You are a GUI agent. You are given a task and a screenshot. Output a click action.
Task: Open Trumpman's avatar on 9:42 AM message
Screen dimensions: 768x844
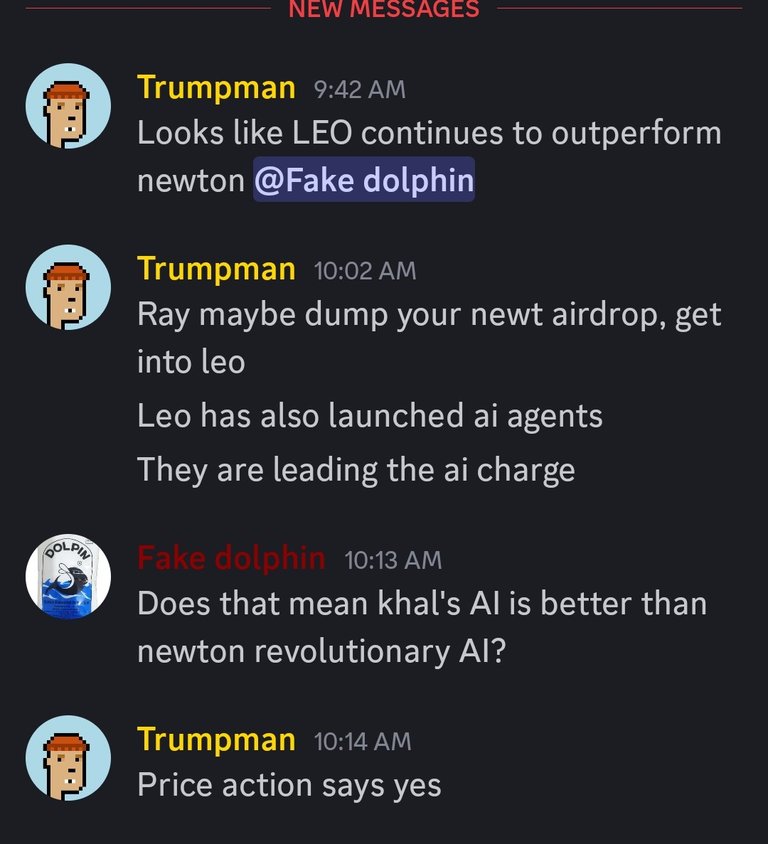click(68, 106)
